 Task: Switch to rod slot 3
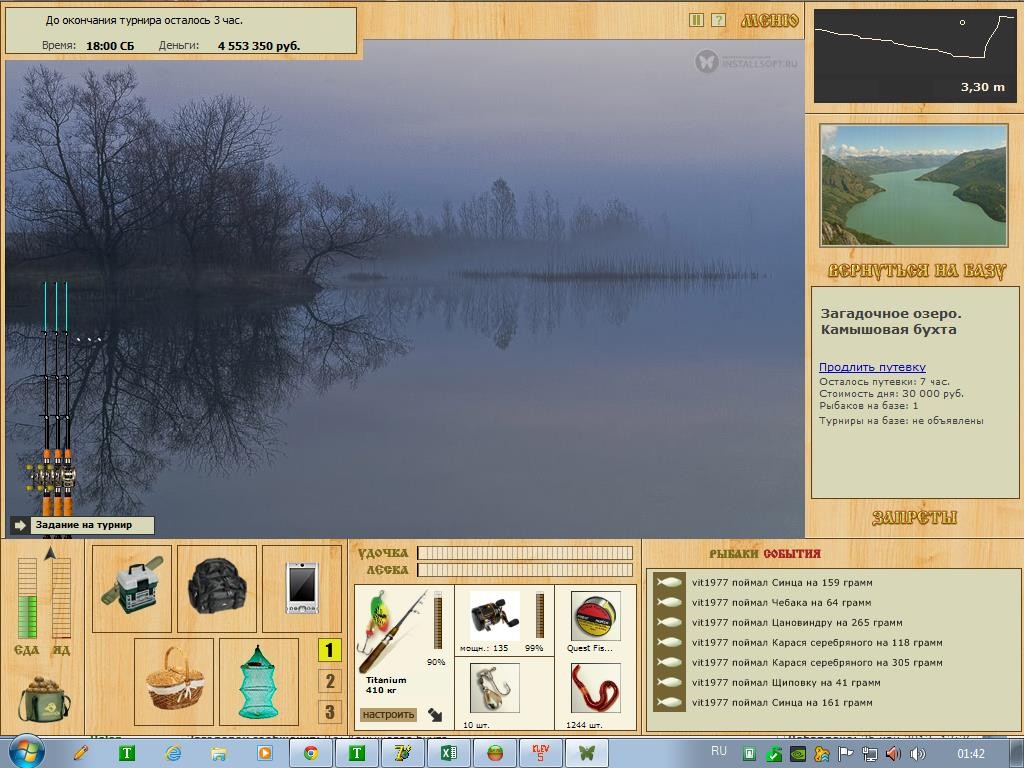coord(329,712)
